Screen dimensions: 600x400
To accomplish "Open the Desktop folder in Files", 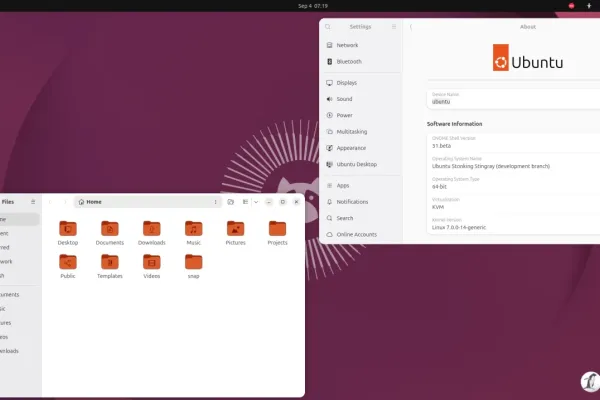I will point(68,233).
